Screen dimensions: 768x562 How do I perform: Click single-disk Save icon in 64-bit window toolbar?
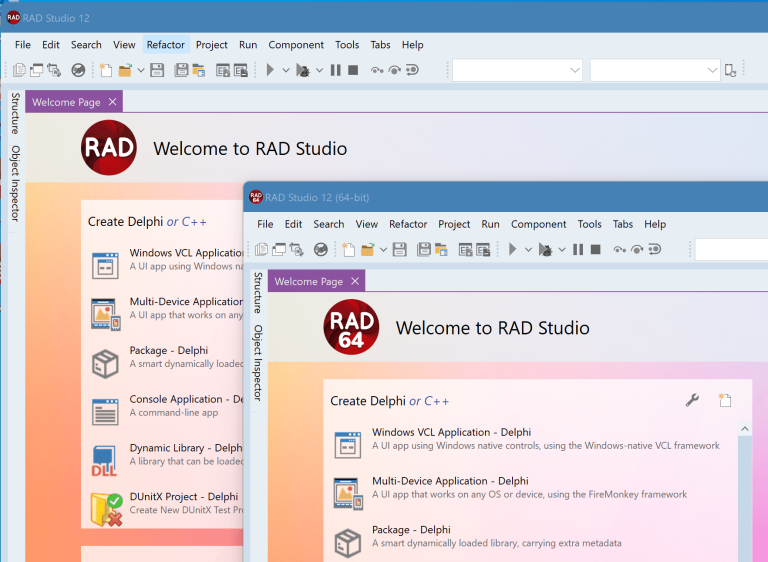click(399, 249)
